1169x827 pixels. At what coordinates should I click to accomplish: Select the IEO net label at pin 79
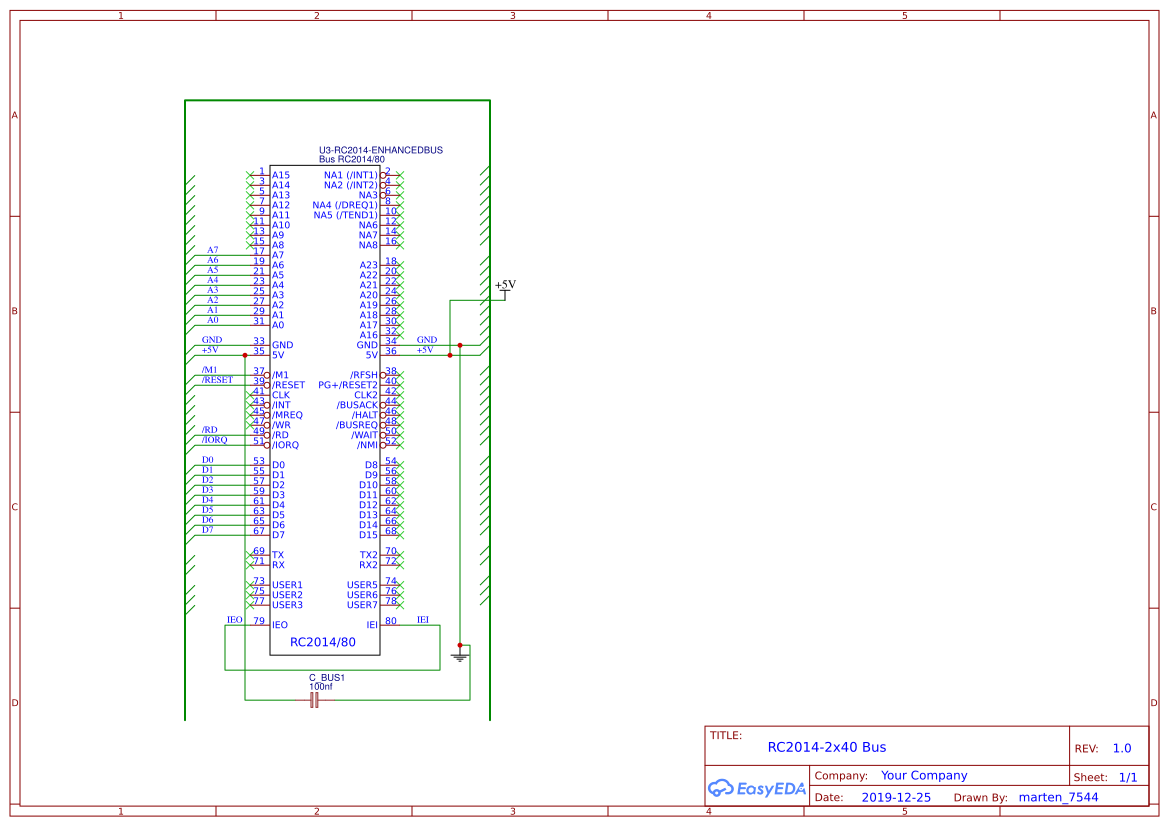[x=235, y=620]
